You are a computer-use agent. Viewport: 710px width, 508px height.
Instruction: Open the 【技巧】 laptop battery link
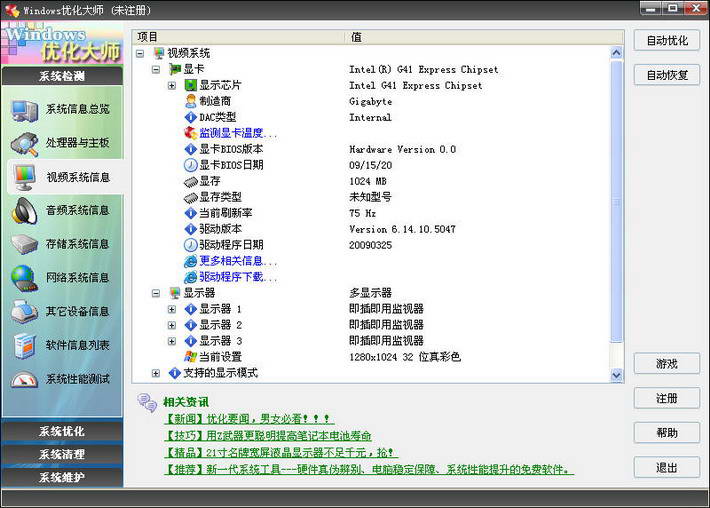coord(268,436)
